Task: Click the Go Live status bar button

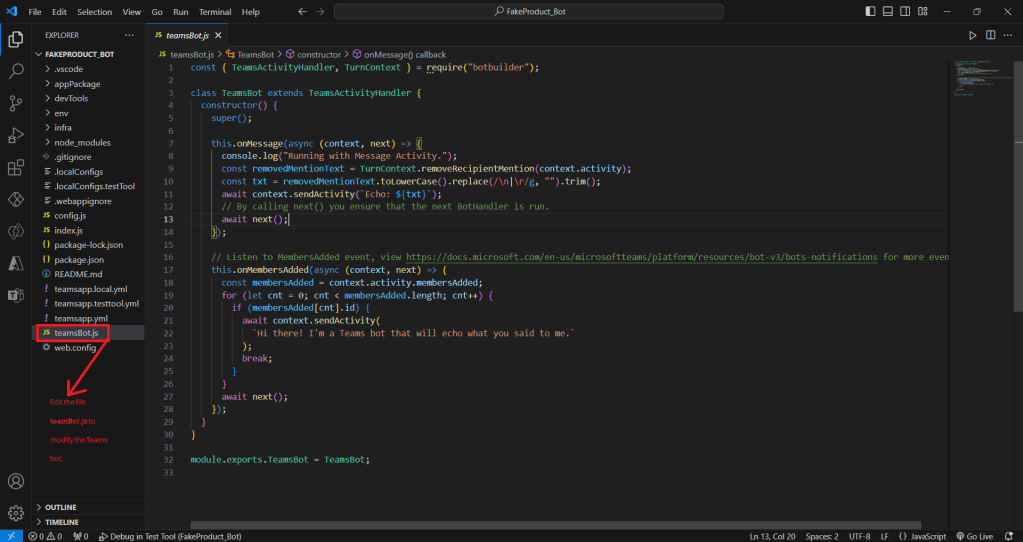Action: (973, 536)
